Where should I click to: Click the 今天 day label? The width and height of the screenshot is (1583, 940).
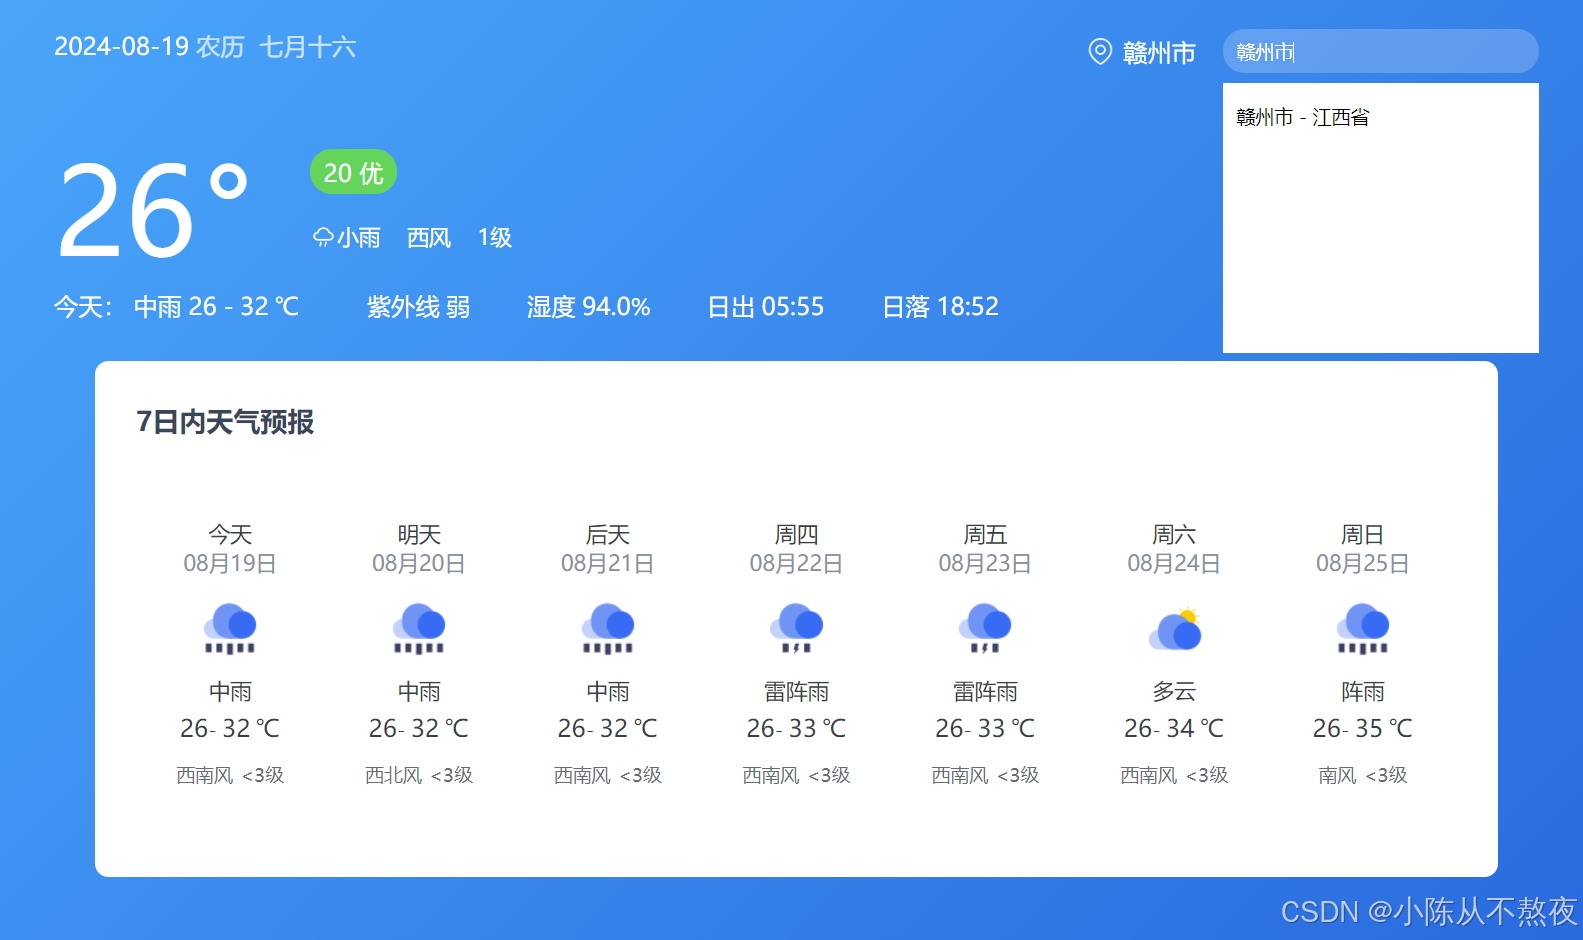coord(230,535)
